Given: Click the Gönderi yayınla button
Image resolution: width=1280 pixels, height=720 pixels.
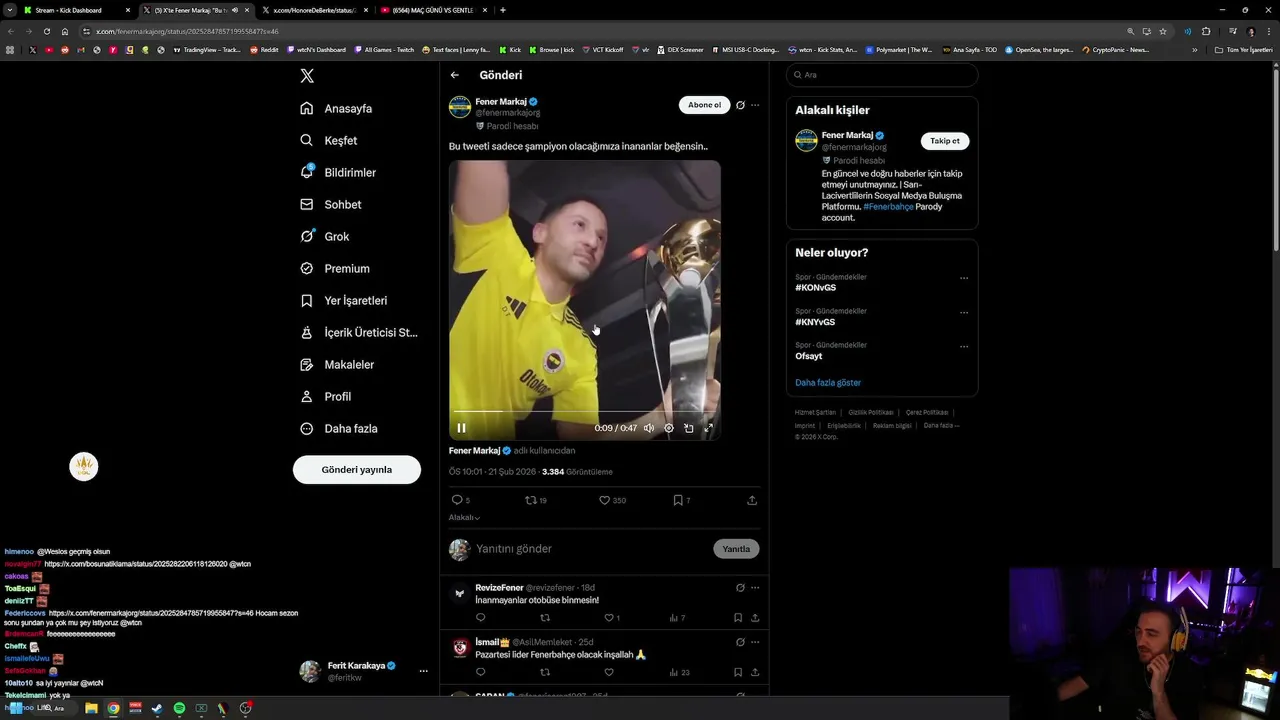Looking at the screenshot, I should tap(357, 469).
